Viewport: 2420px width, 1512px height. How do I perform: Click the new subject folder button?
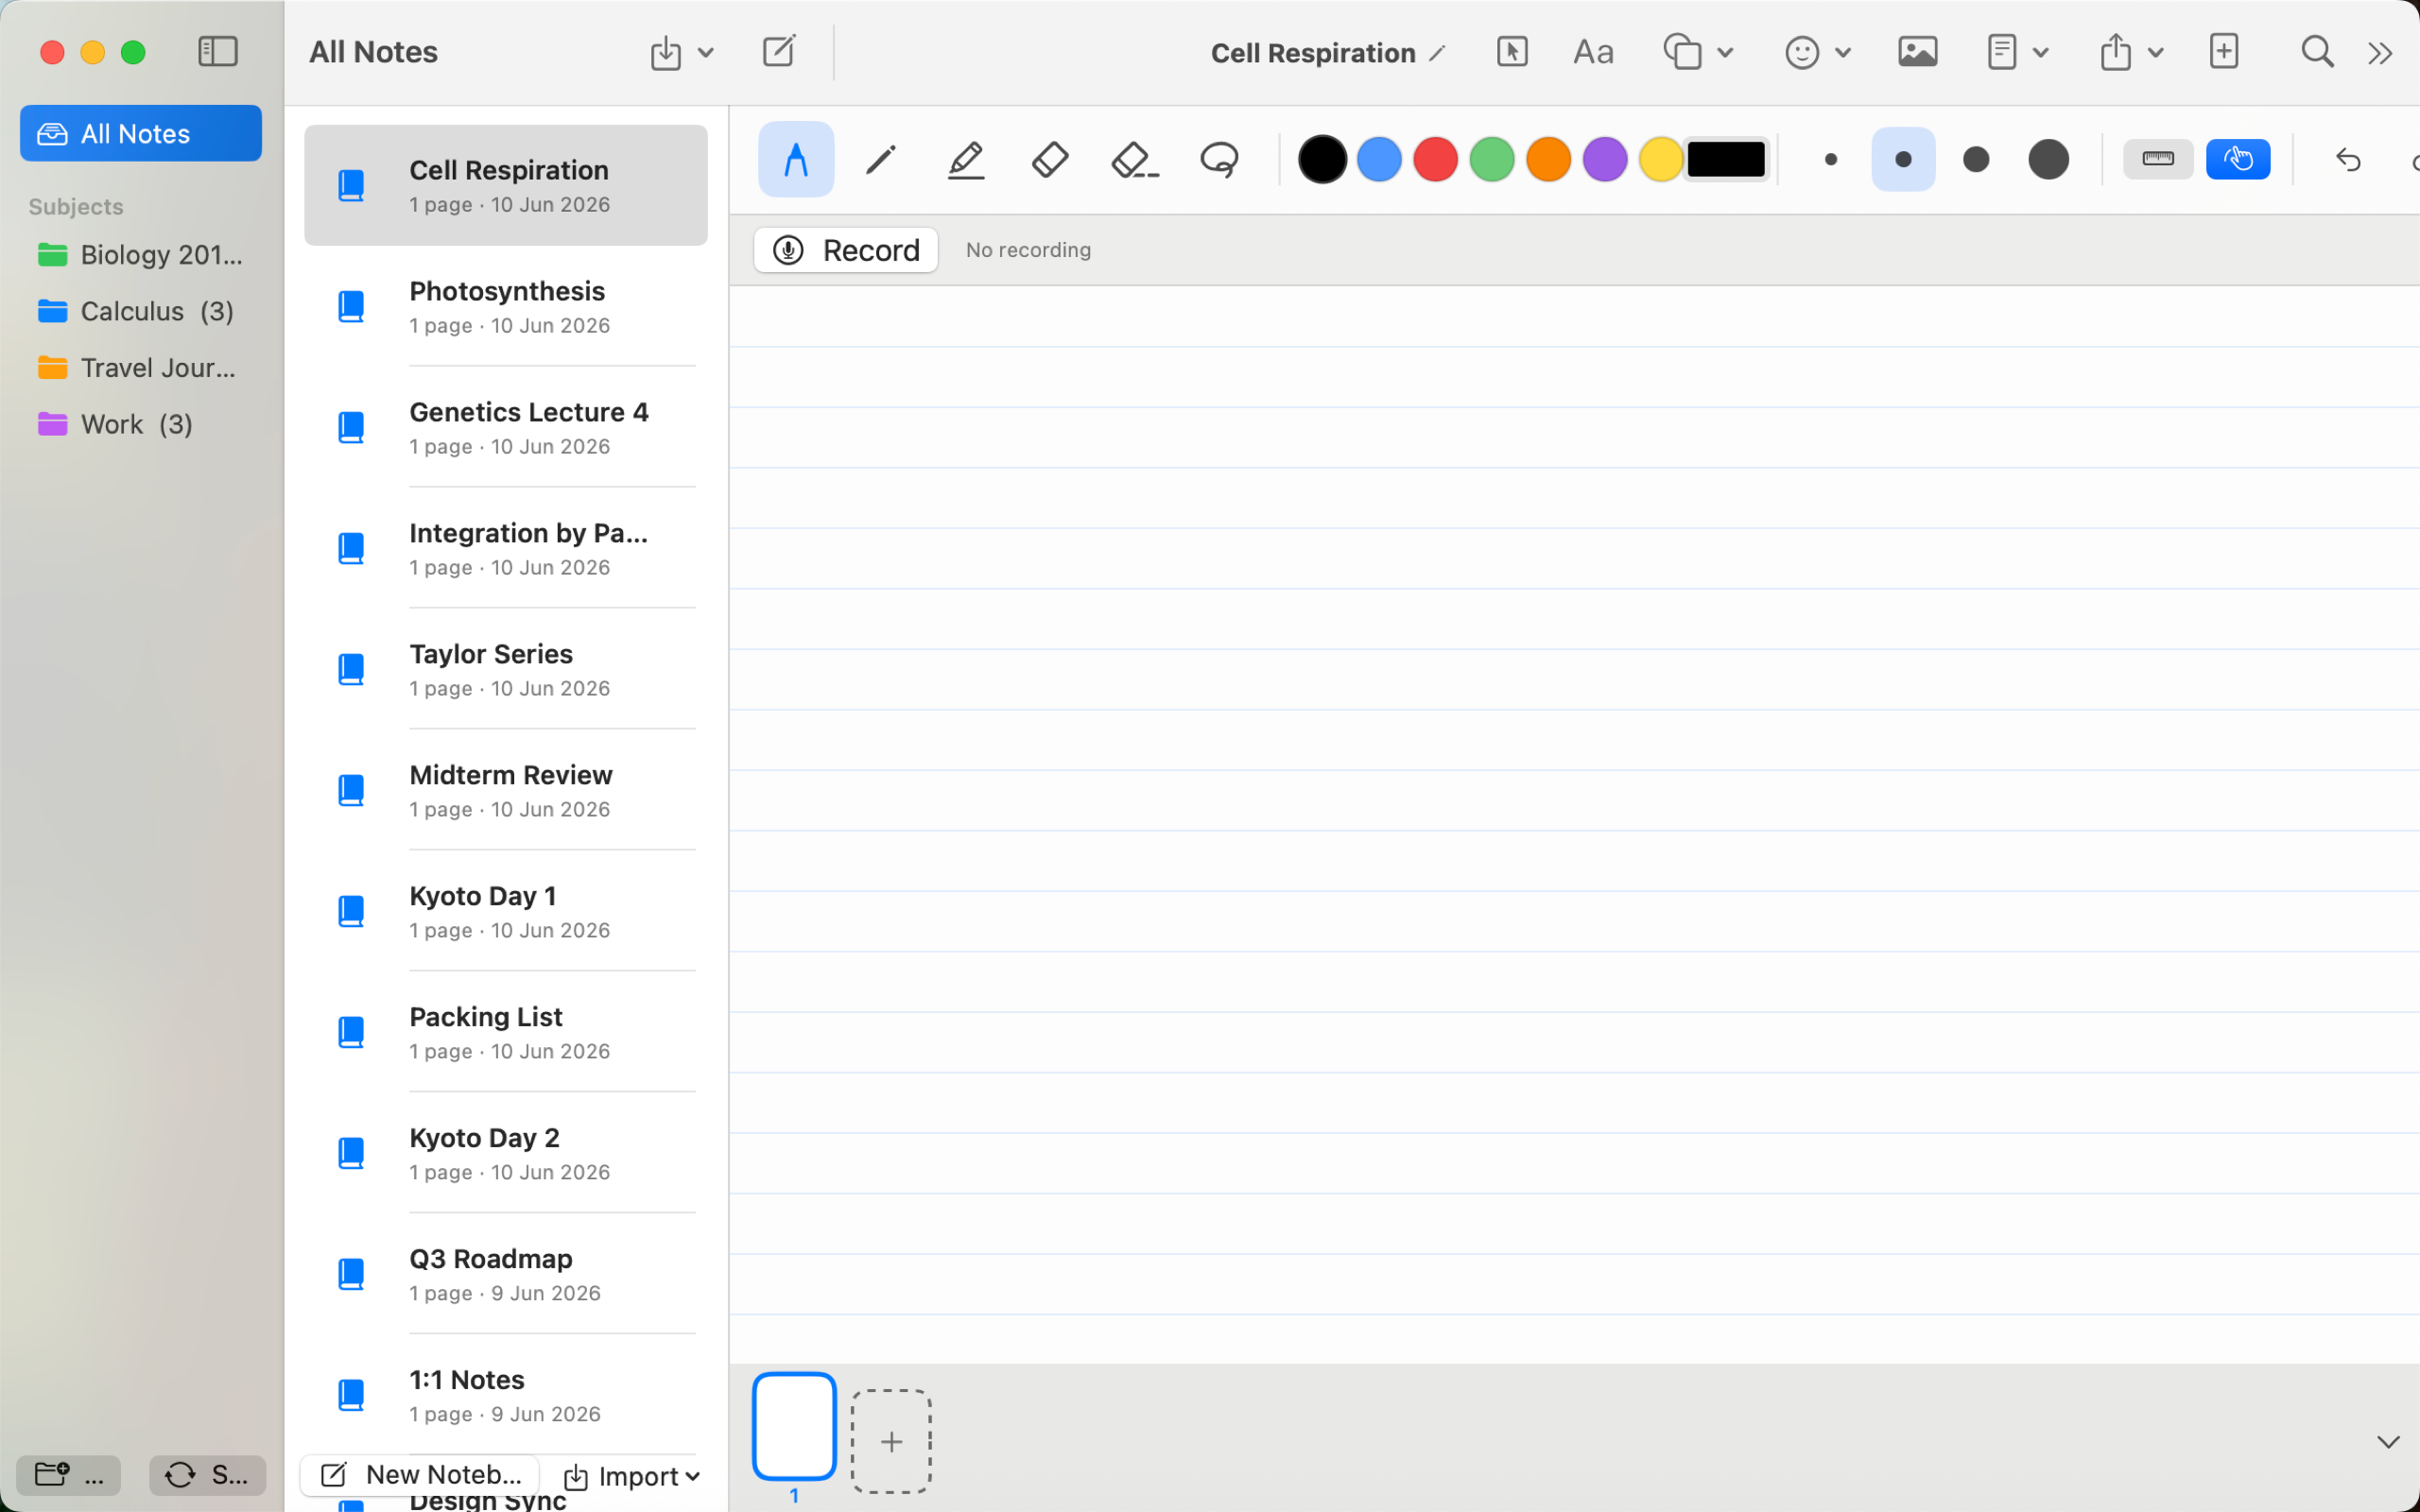coord(68,1475)
